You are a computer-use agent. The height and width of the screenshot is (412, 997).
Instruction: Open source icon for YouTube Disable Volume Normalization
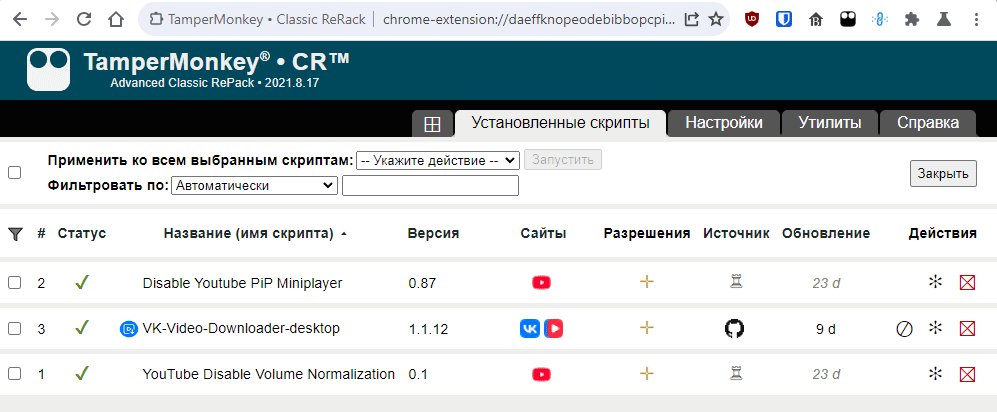736,373
